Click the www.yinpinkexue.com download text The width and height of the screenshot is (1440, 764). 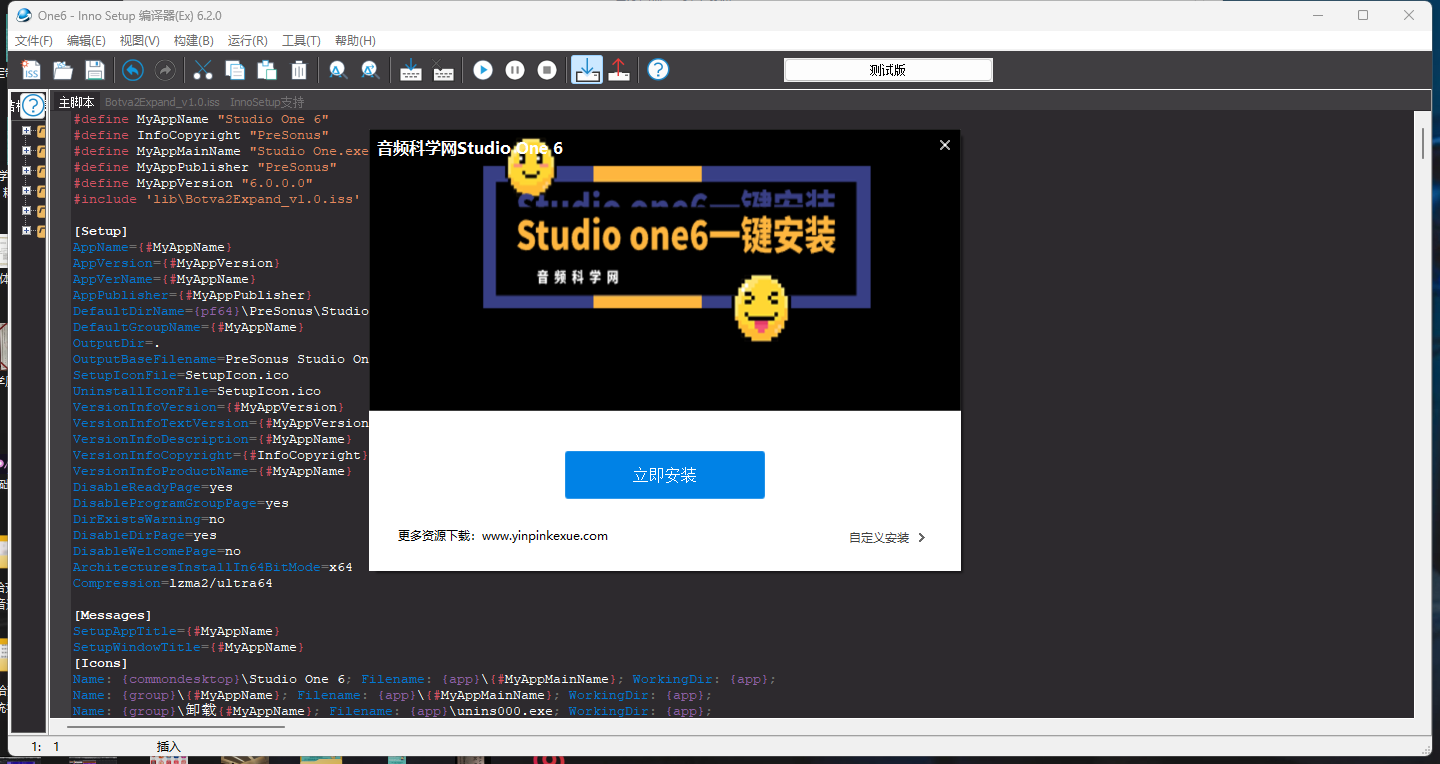(545, 536)
